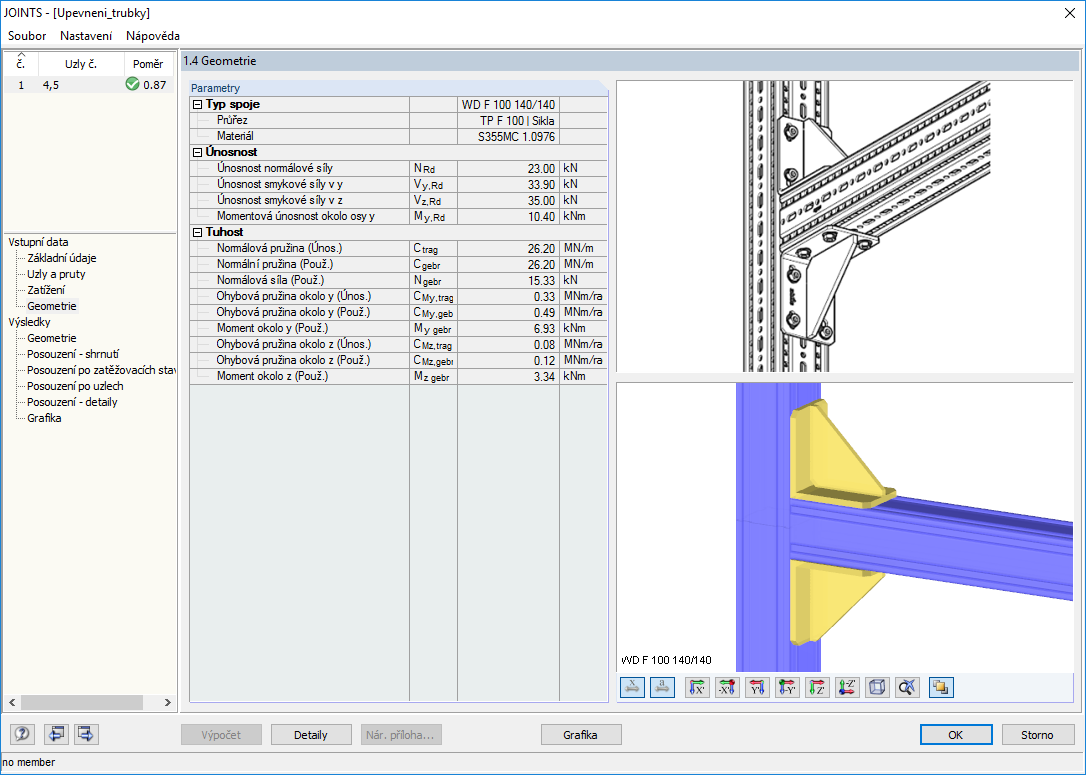Go to the previous window with the left arrow

click(x=56, y=734)
